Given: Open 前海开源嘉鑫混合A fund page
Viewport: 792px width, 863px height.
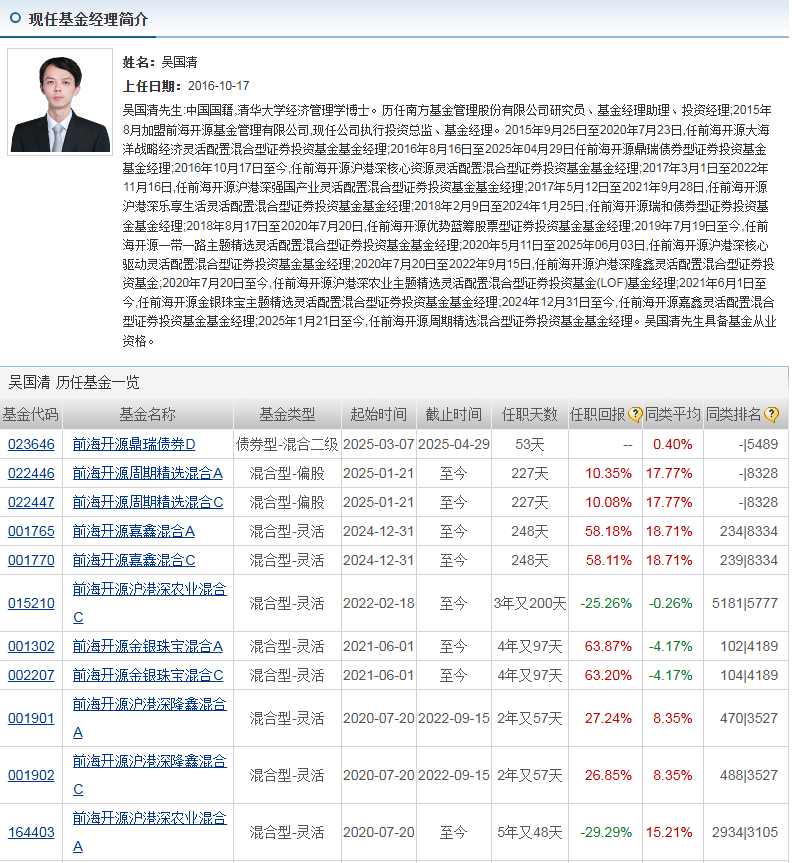Looking at the screenshot, I should pyautogui.click(x=134, y=532).
